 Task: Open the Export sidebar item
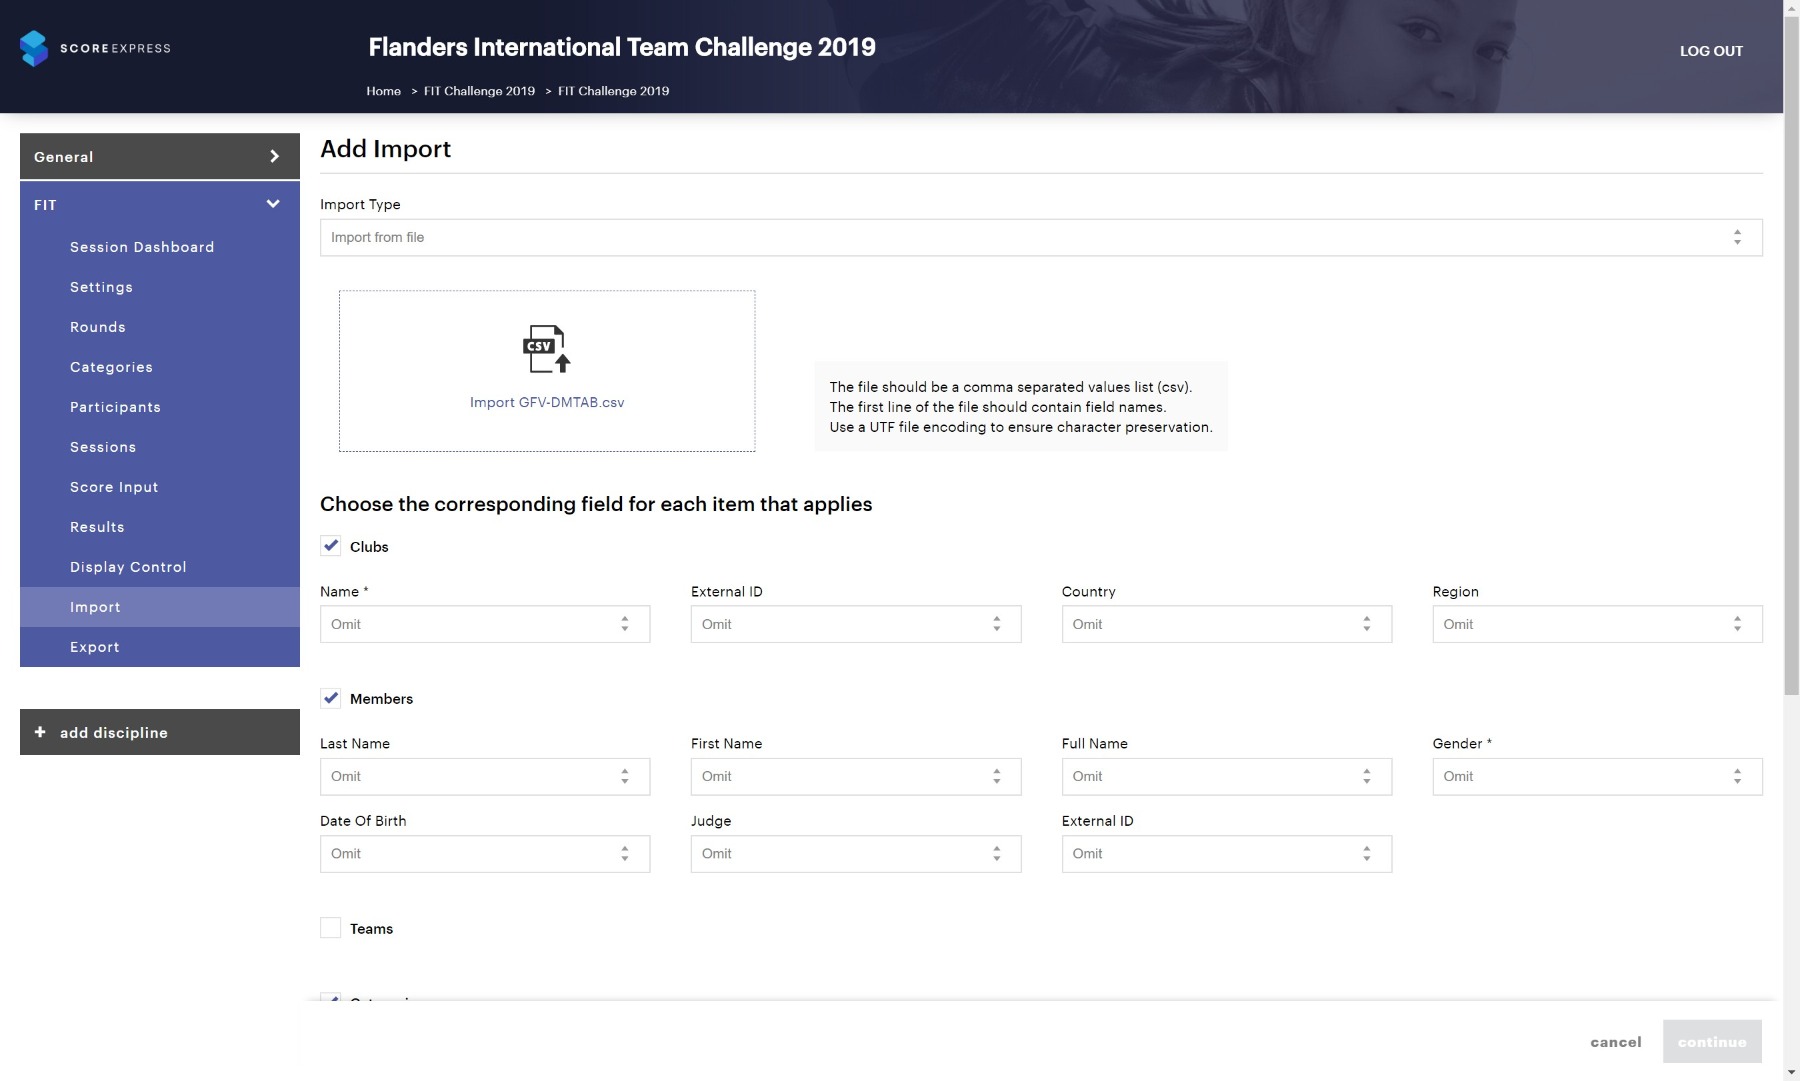click(x=160, y=647)
